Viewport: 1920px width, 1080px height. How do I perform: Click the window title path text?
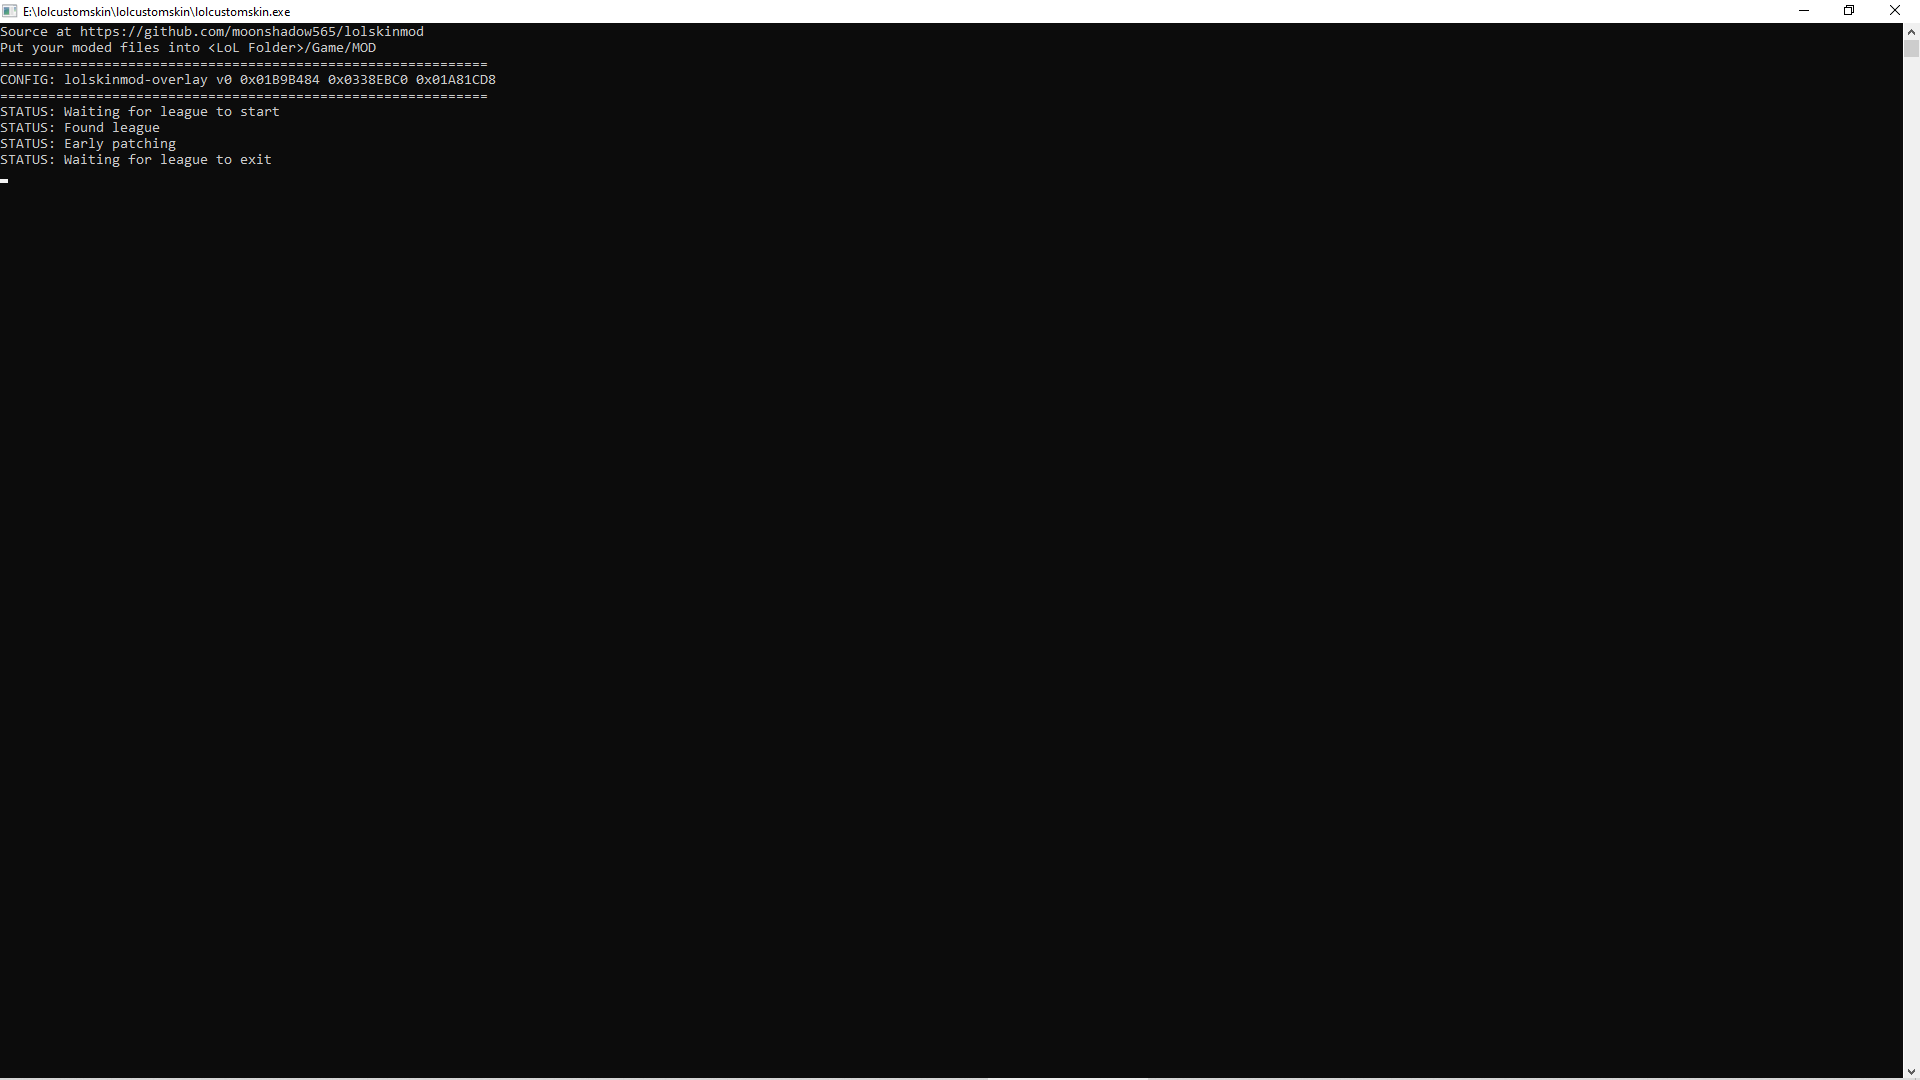coord(157,12)
